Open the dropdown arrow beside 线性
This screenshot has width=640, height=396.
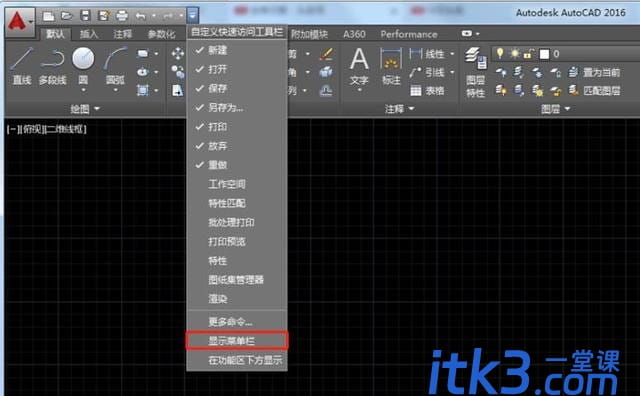pyautogui.click(x=452, y=54)
